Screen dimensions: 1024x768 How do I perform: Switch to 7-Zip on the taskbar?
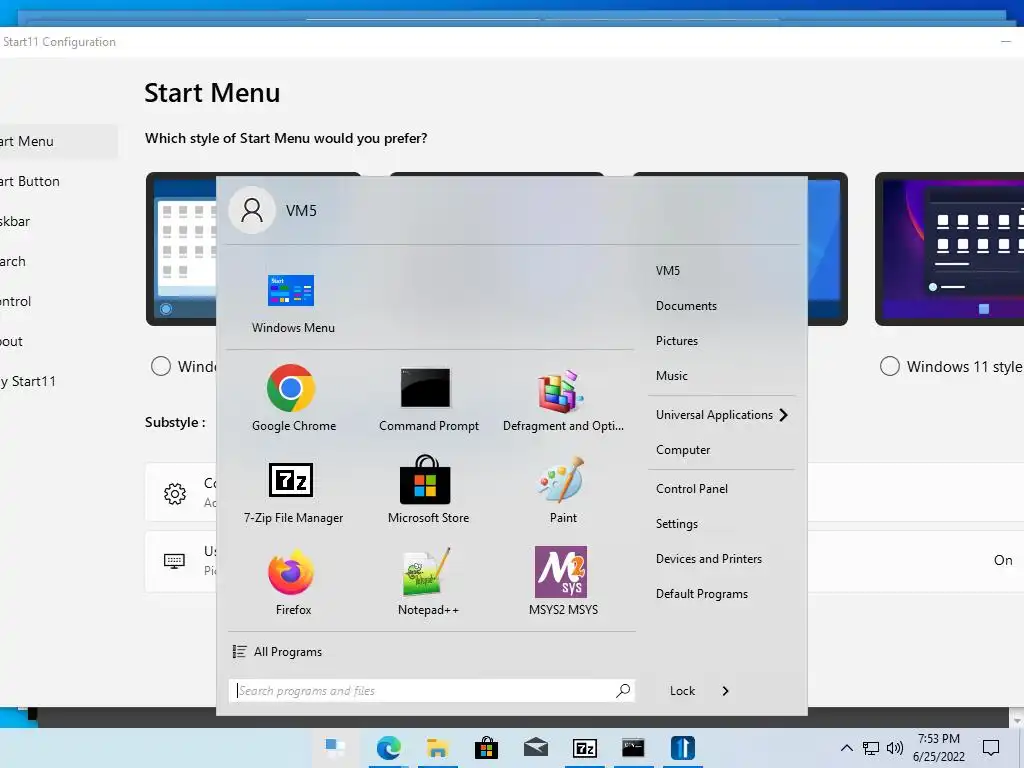pos(584,748)
